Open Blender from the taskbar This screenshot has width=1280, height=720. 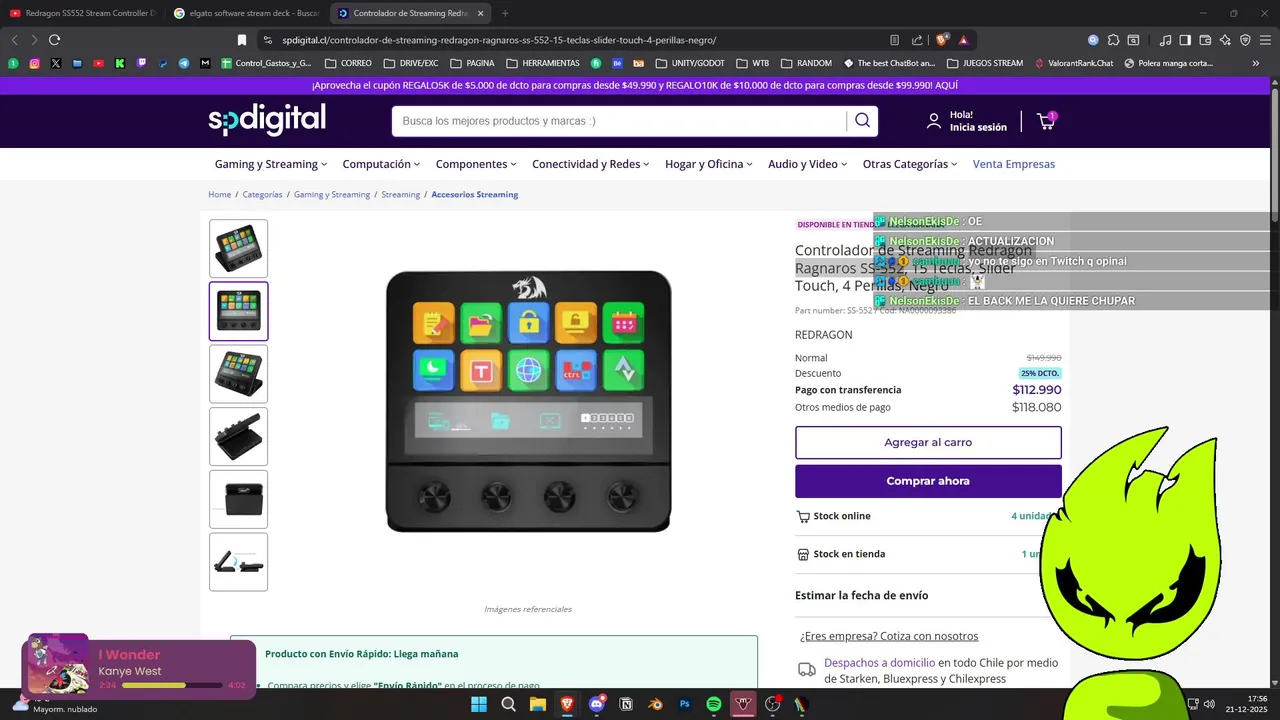coord(655,704)
